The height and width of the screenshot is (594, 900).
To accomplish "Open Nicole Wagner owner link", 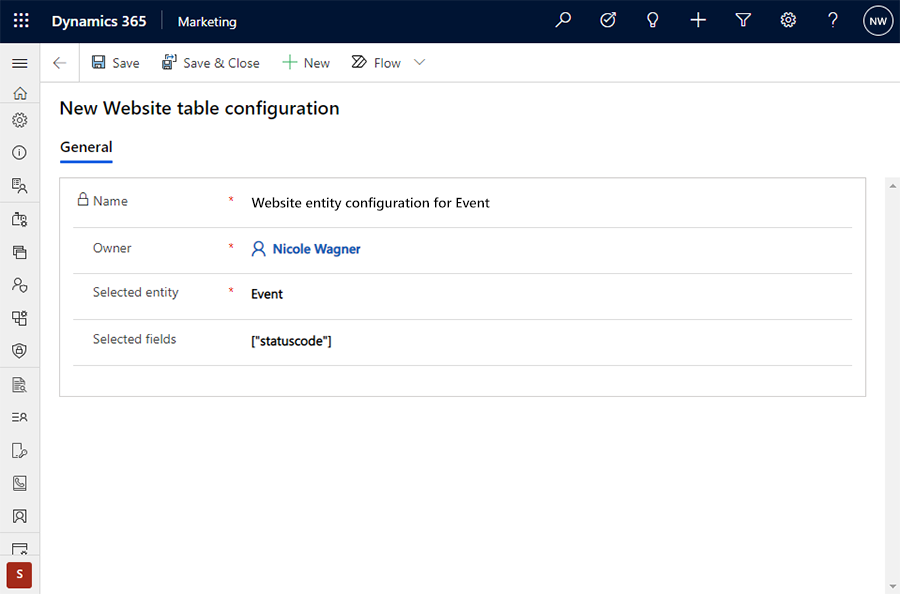I will (316, 249).
